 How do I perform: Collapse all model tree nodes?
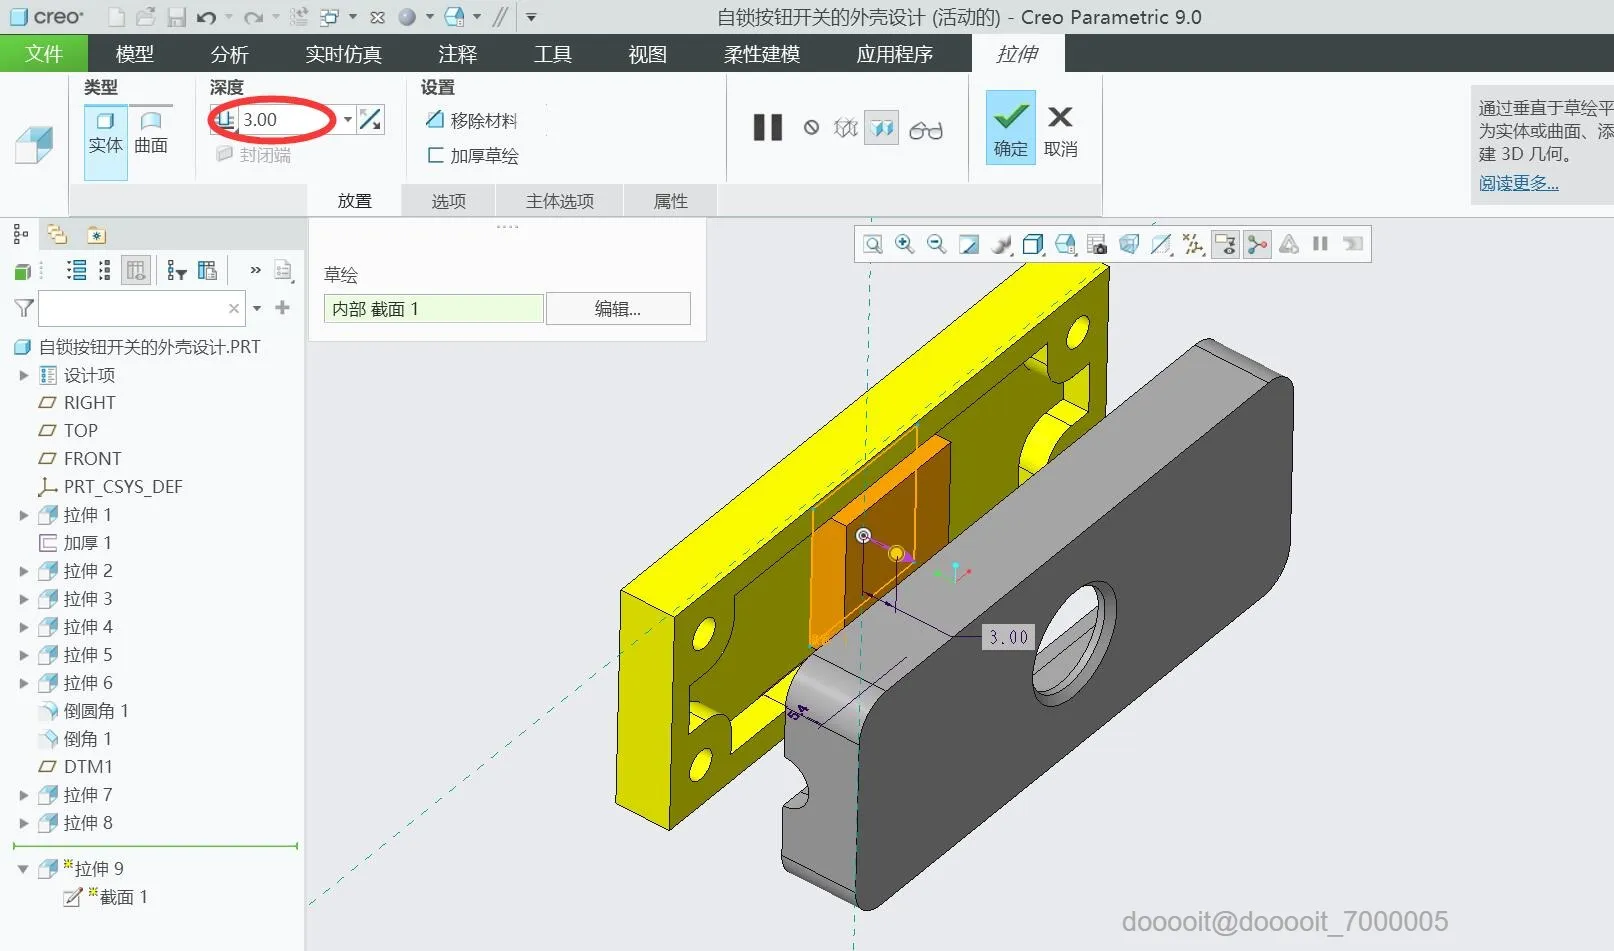point(105,270)
